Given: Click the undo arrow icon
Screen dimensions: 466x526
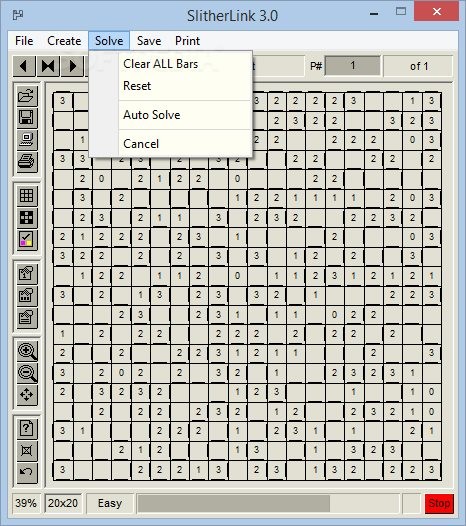Looking at the screenshot, I should pyautogui.click(x=27, y=472).
